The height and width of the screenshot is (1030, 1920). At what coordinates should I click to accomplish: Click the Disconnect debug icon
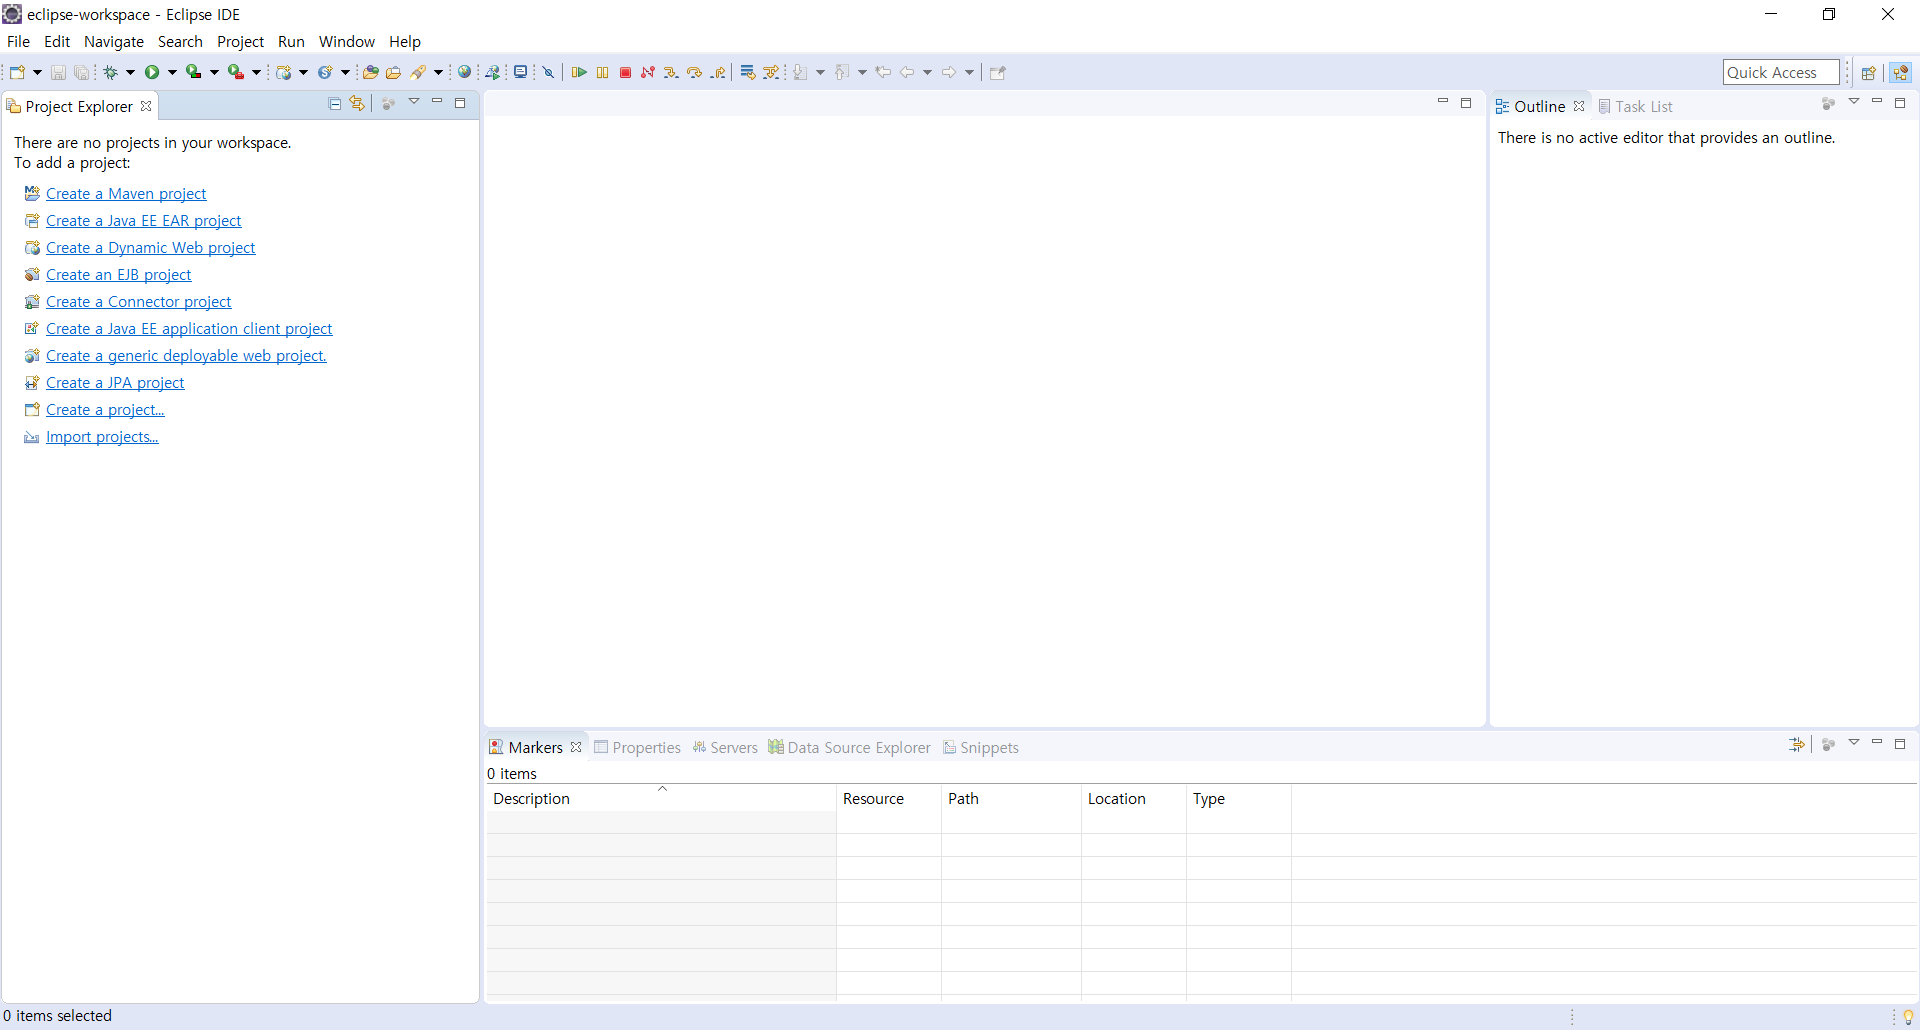(648, 72)
